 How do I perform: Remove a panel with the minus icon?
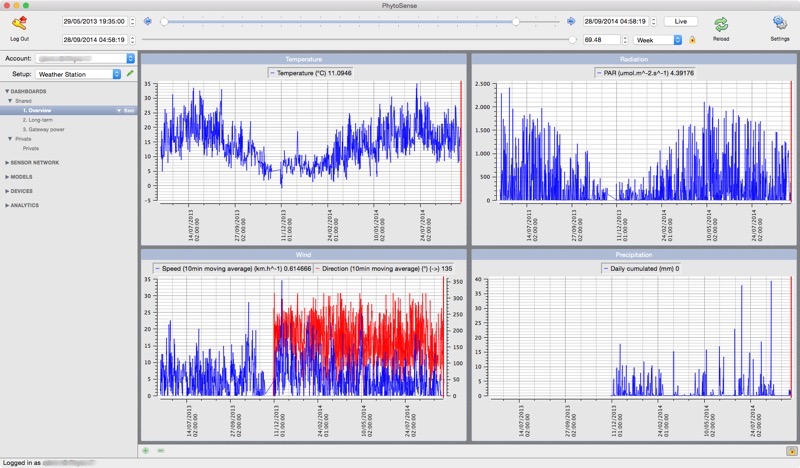click(161, 451)
